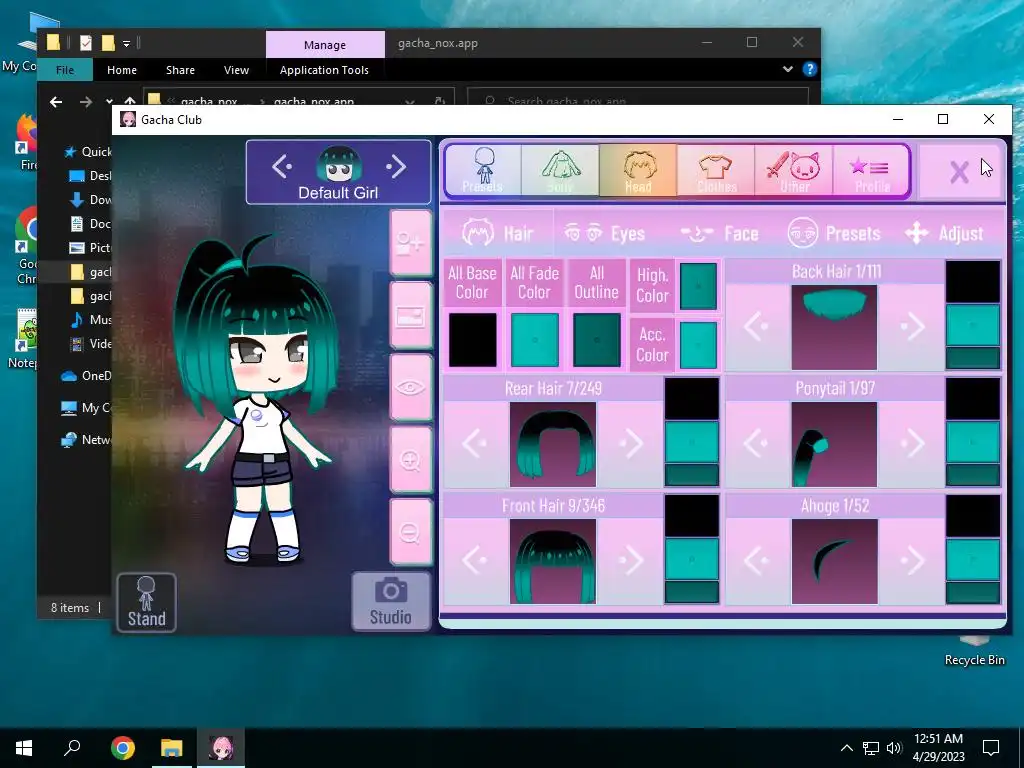Close the customization panel with X
This screenshot has height=768, width=1024.
point(959,172)
